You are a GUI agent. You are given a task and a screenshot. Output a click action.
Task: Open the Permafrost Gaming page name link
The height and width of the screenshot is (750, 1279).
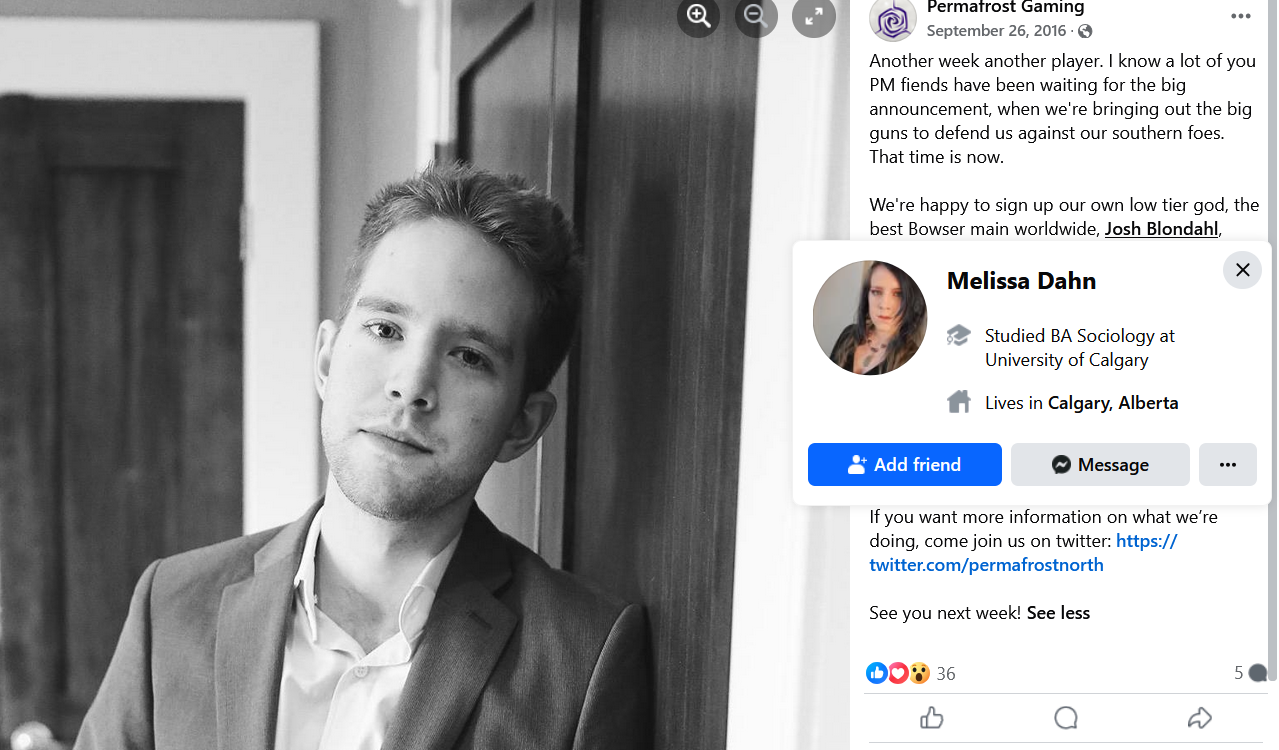pyautogui.click(x=1005, y=8)
